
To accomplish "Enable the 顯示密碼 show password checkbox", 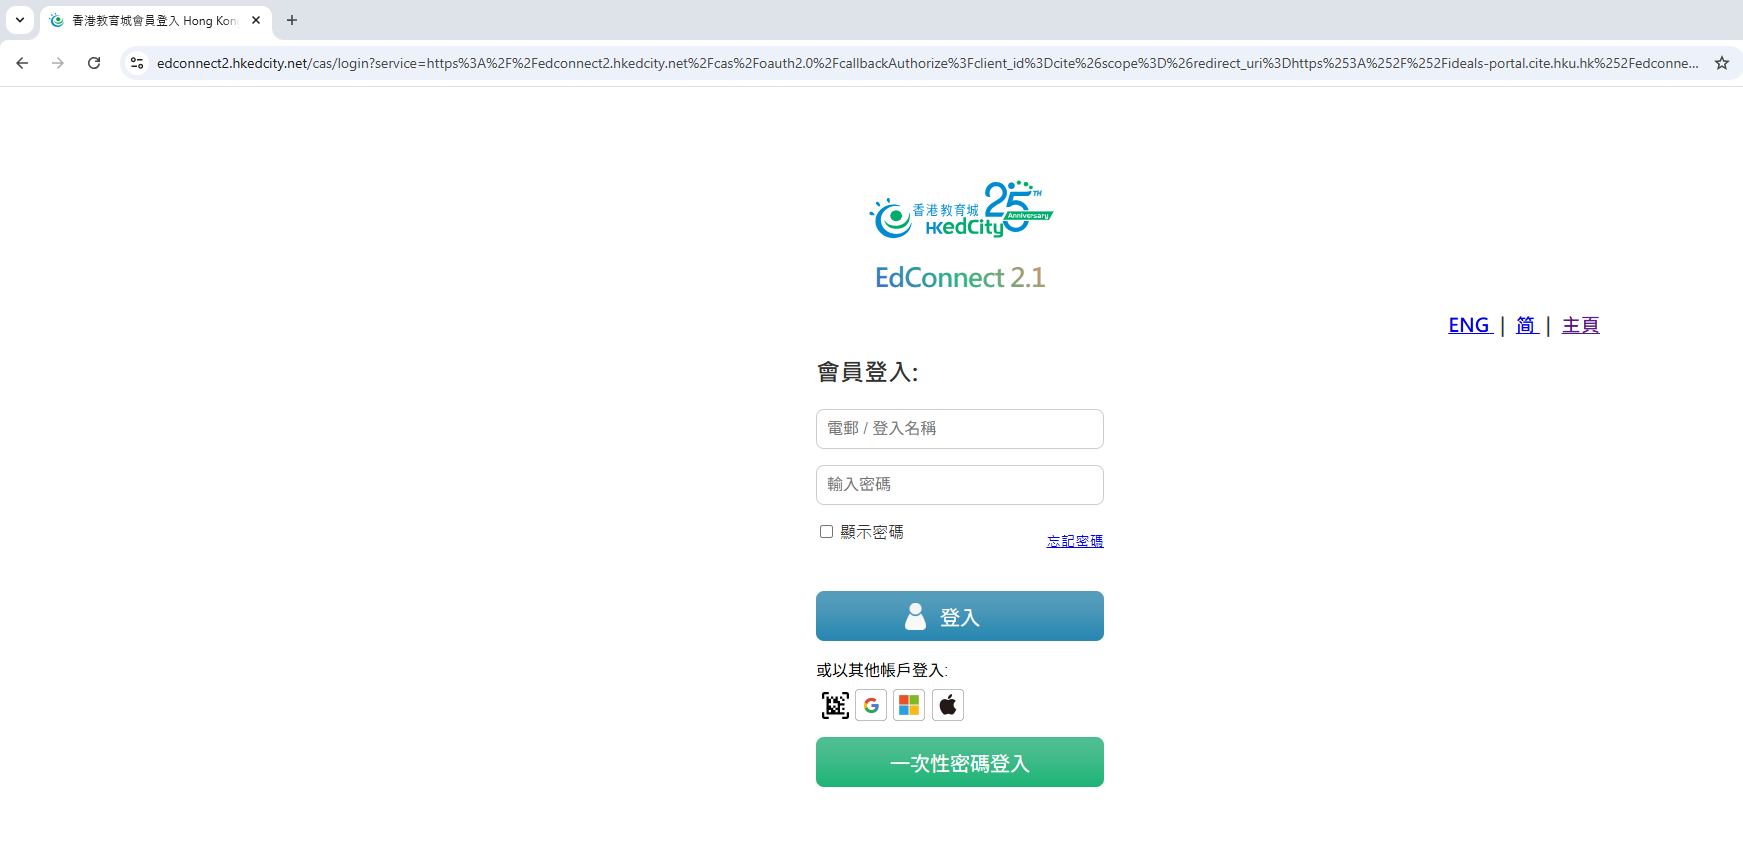I will point(826,532).
